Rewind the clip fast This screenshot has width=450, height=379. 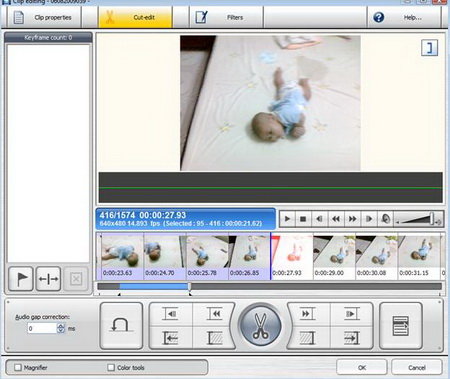pos(336,219)
